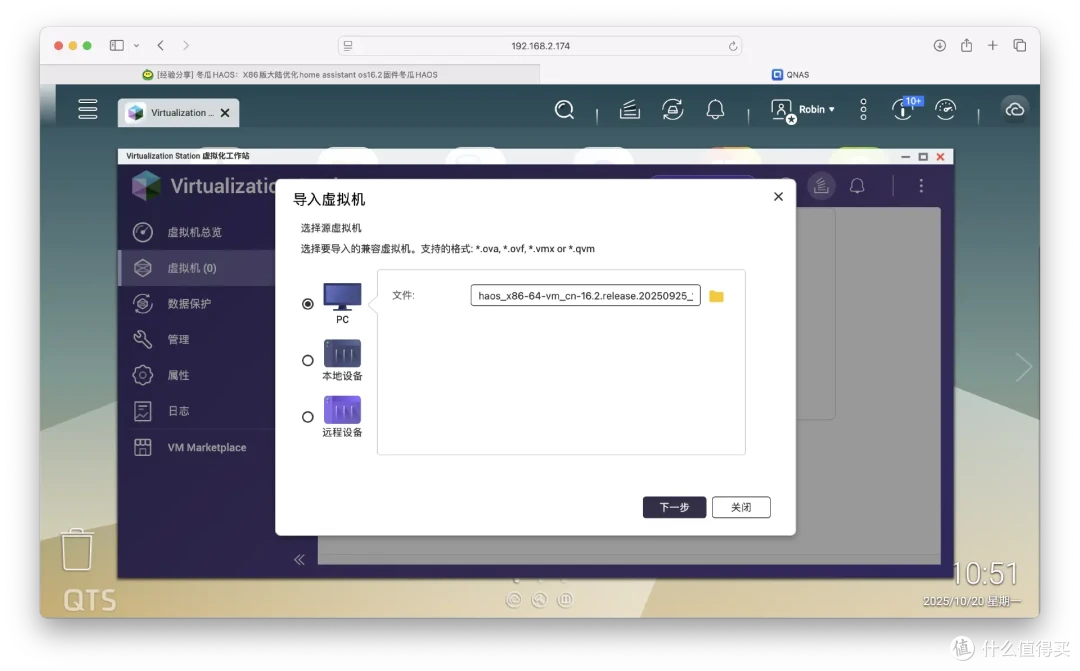
Task: Reload the page in Safari
Action: (733, 46)
